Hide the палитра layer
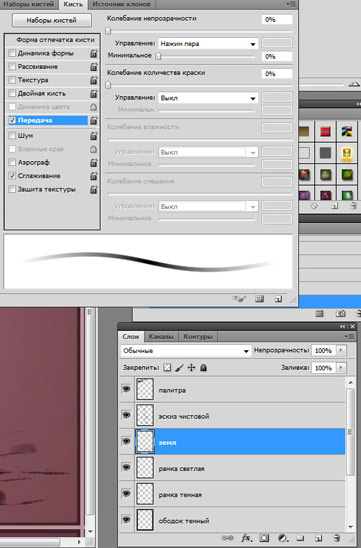 coord(126,389)
